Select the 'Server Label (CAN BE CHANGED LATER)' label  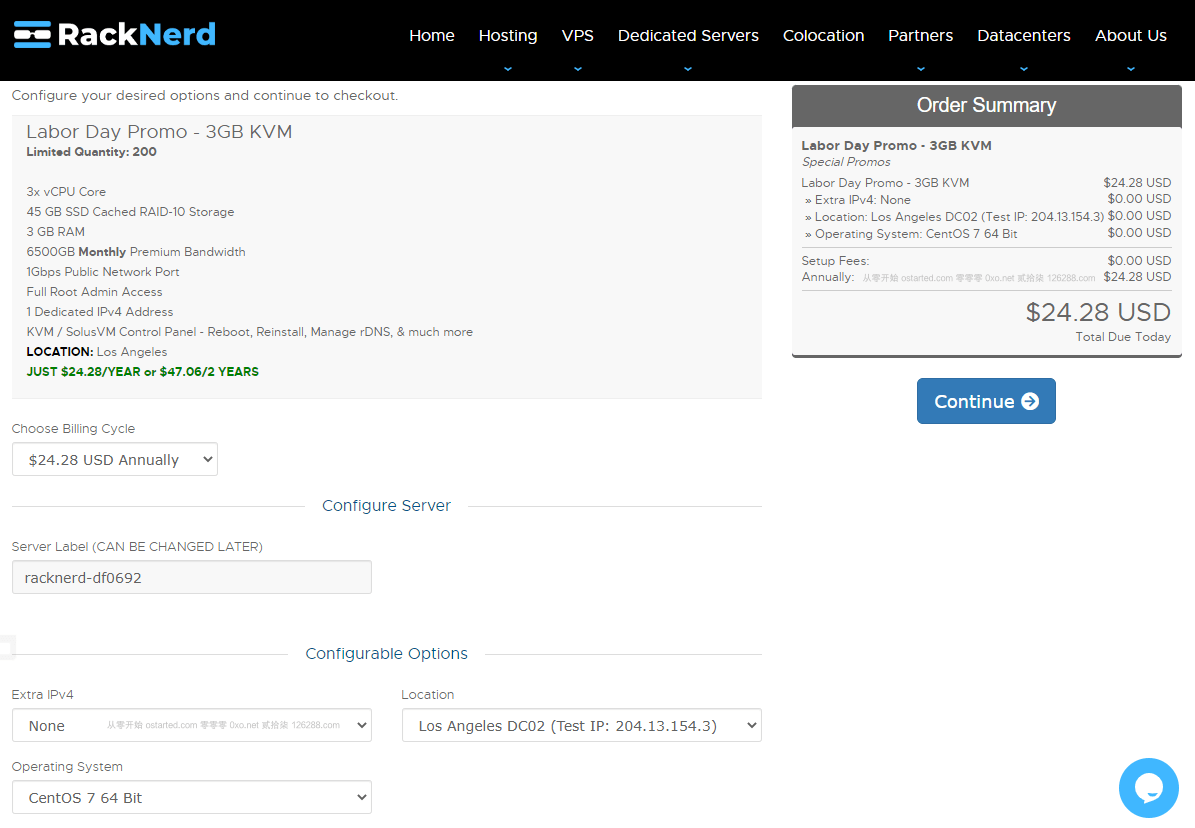pyautogui.click(x=137, y=546)
